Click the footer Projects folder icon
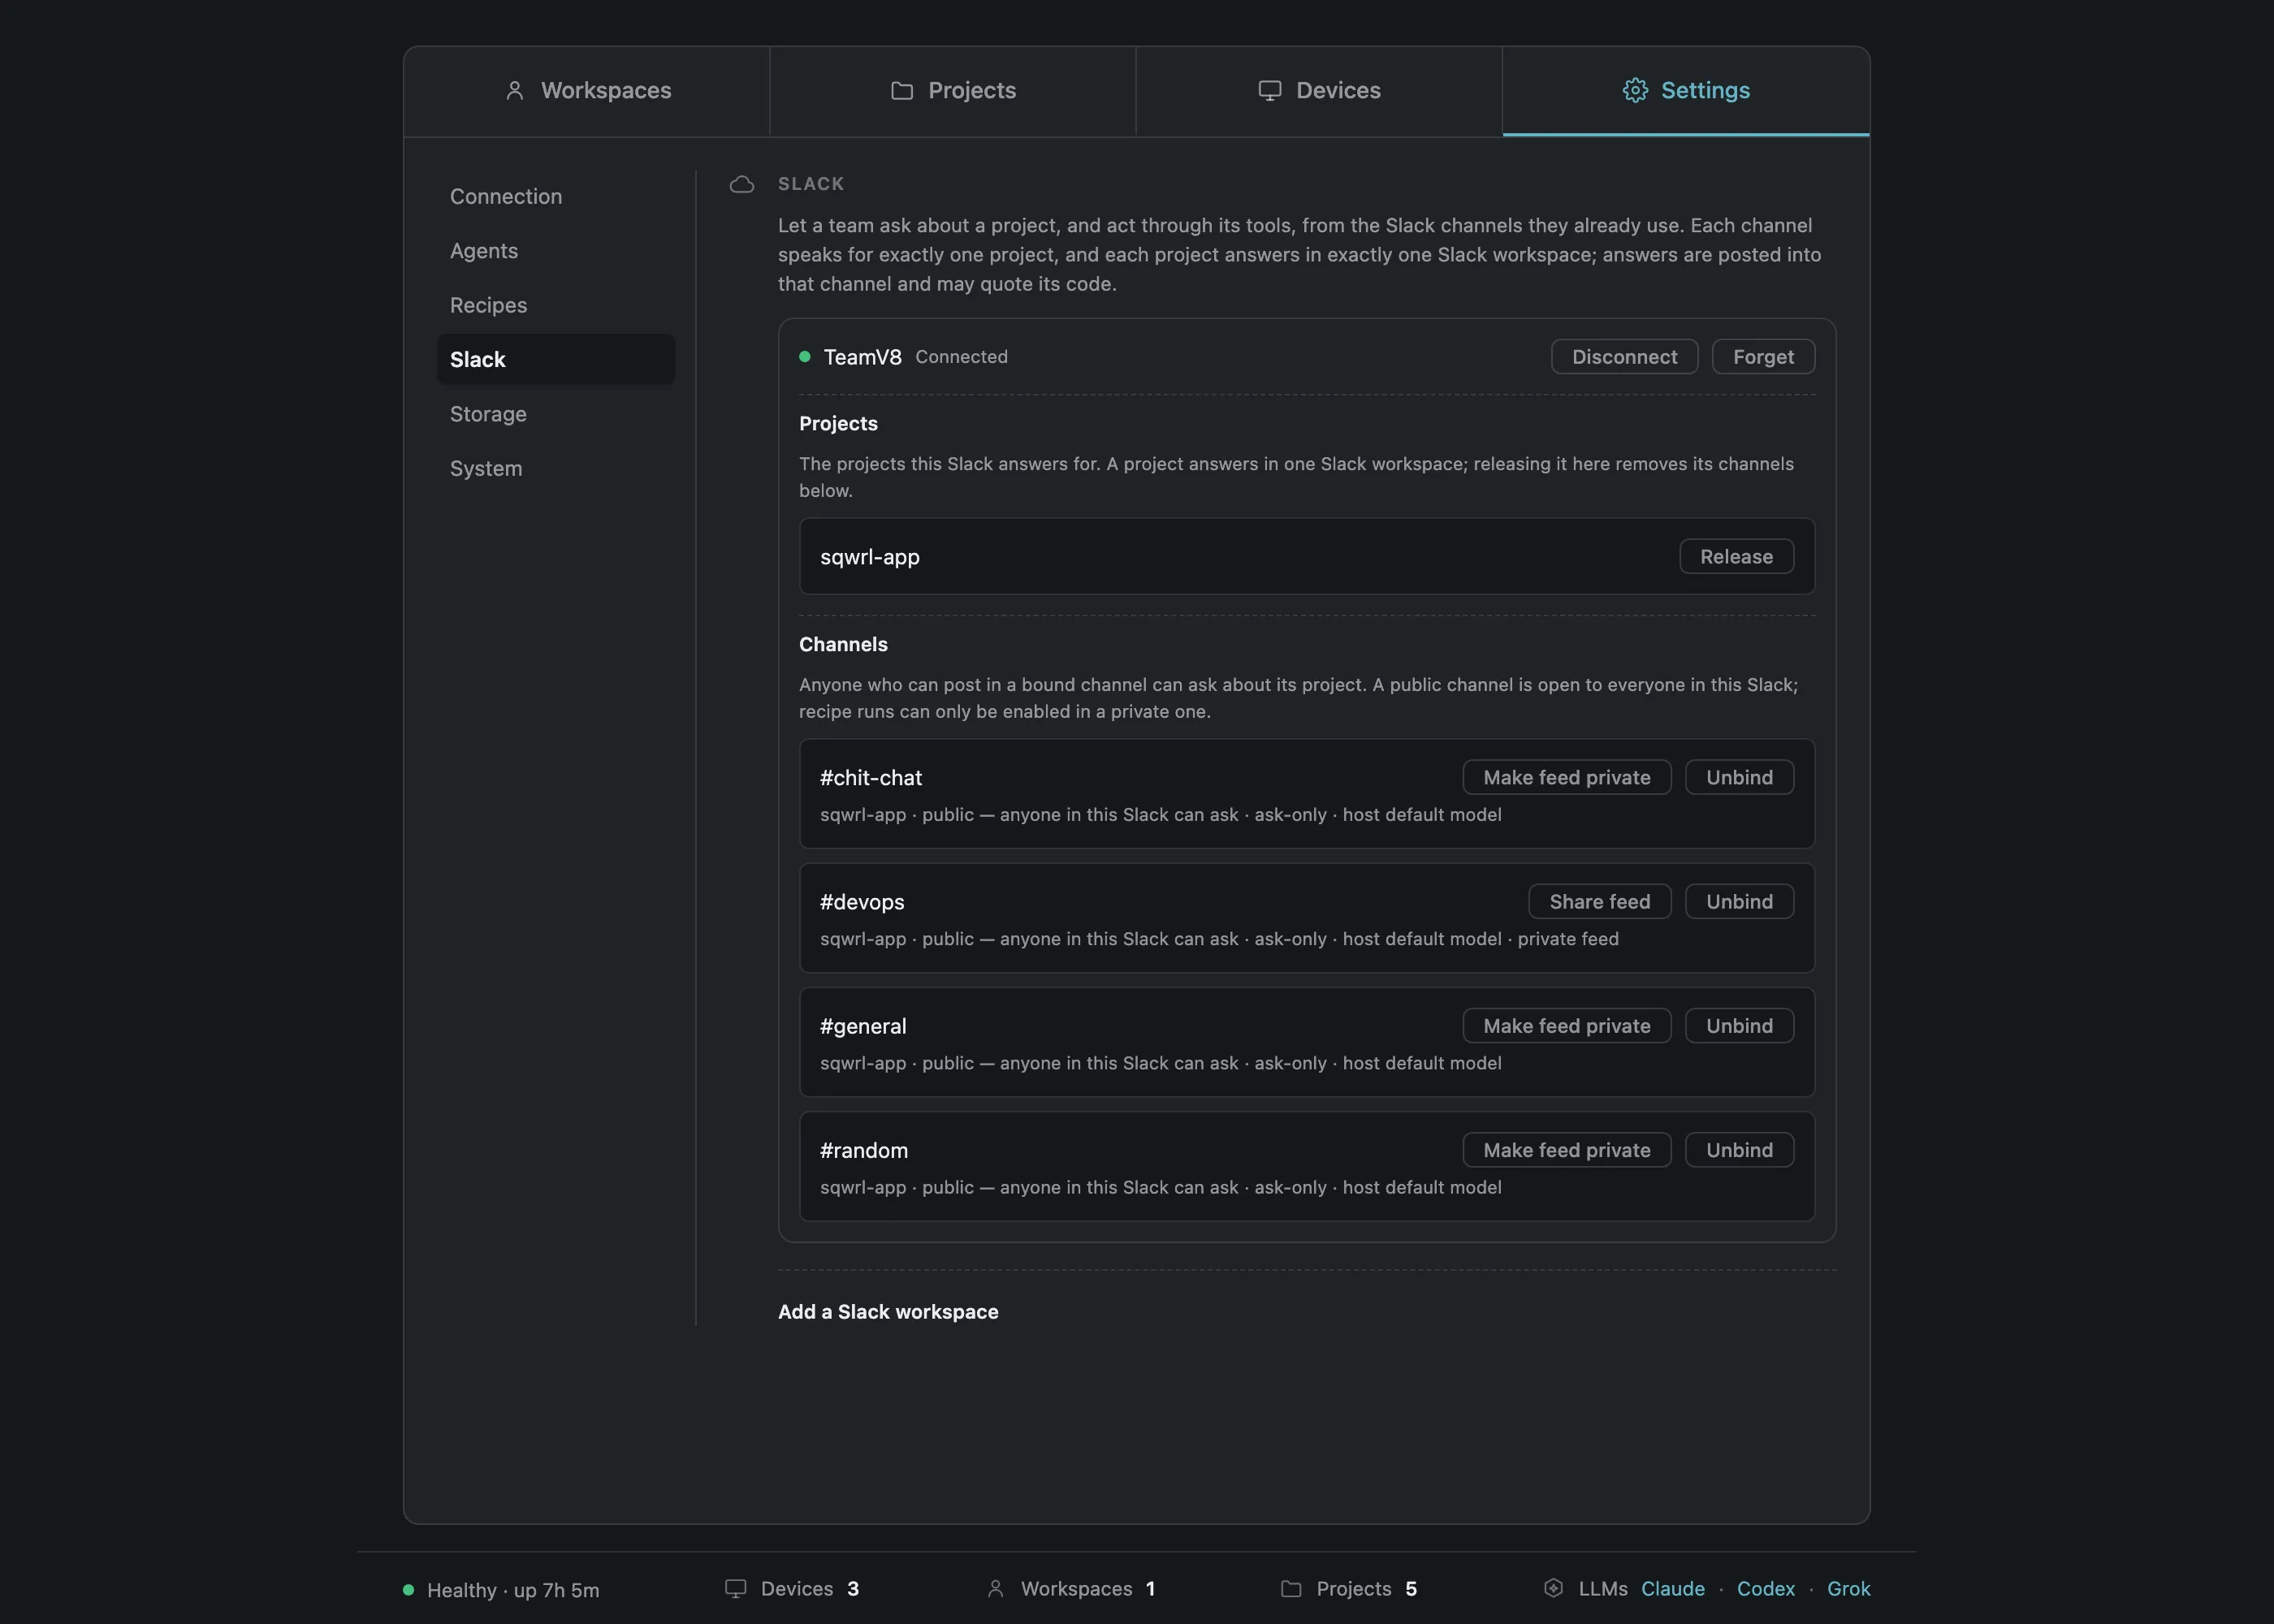The image size is (2274, 1624). [1291, 1588]
